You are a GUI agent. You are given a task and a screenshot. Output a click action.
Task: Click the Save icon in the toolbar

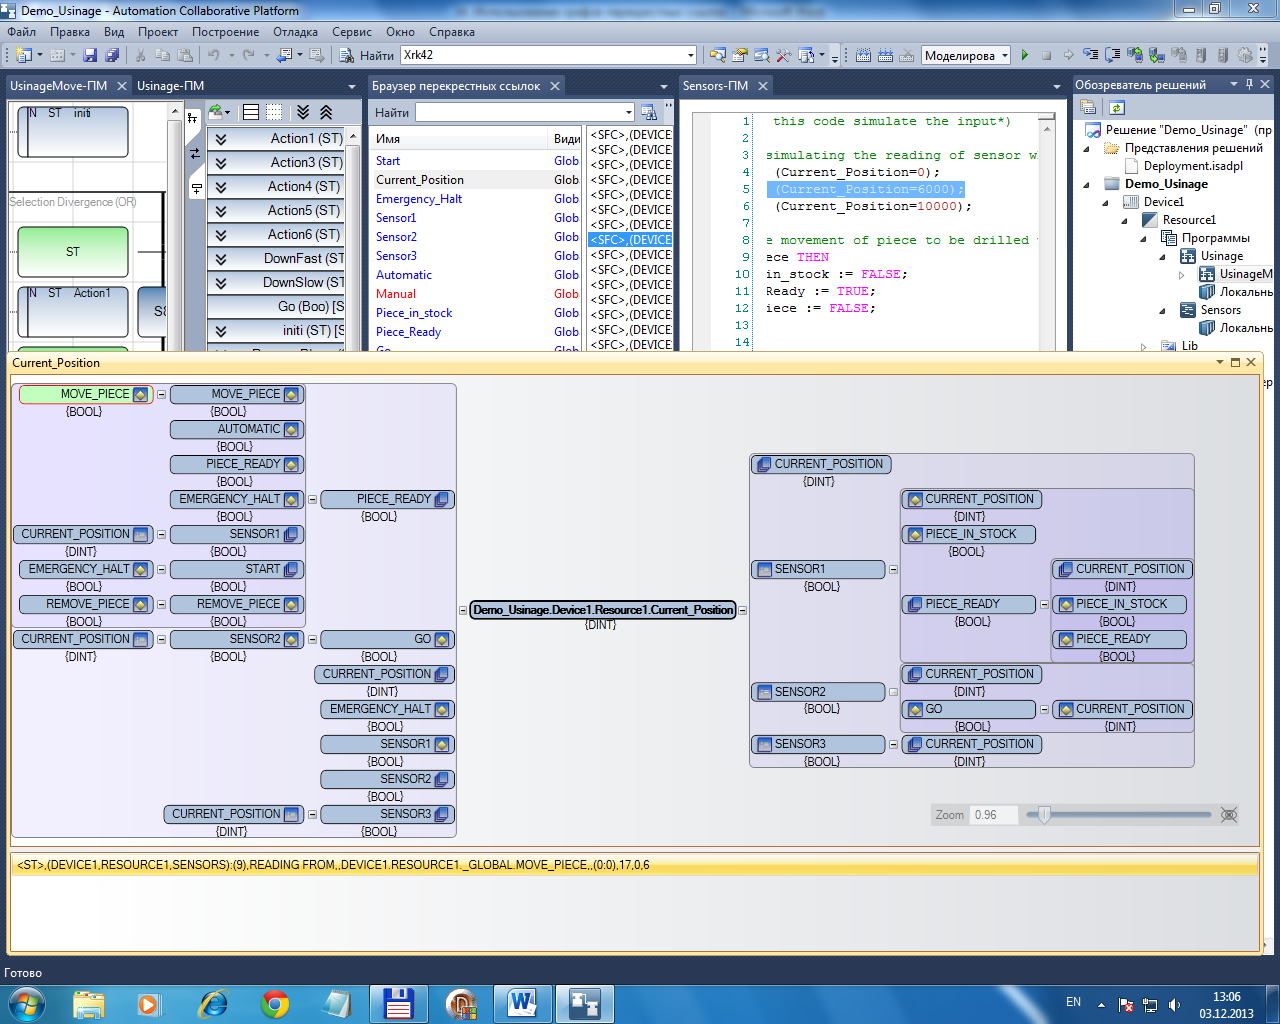click(x=90, y=56)
